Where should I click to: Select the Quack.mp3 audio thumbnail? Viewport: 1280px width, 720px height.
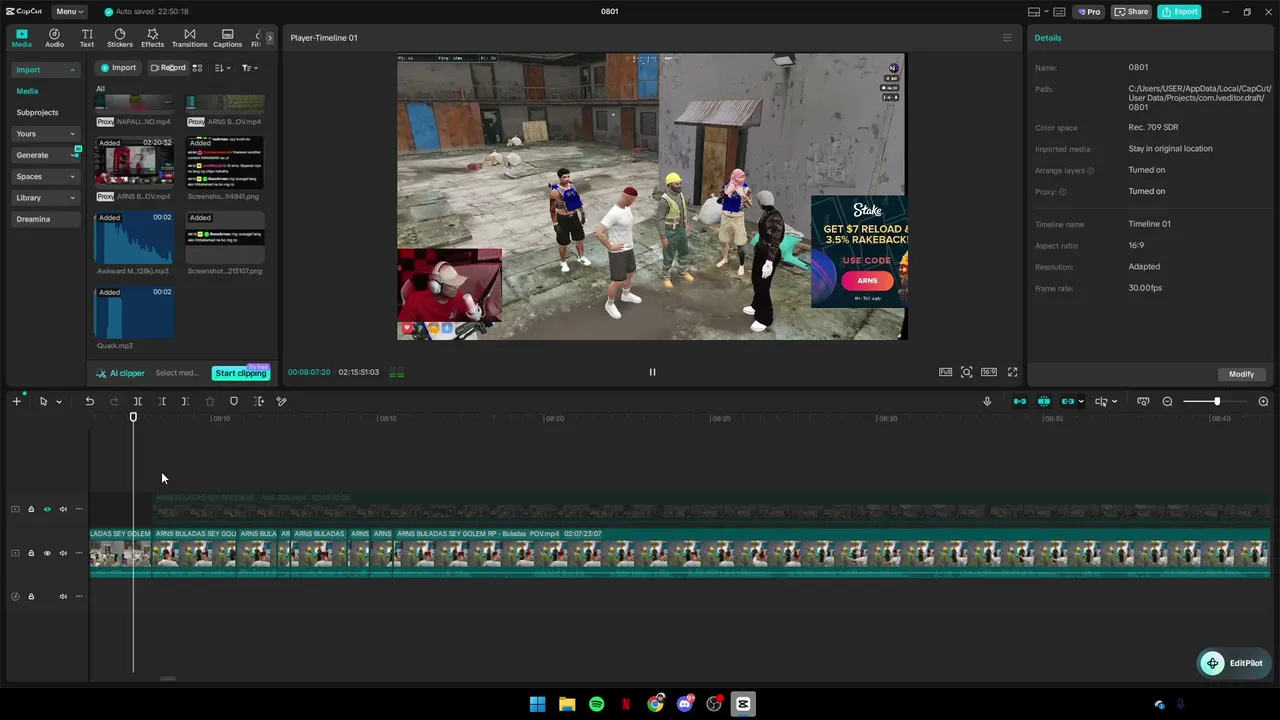tap(134, 312)
